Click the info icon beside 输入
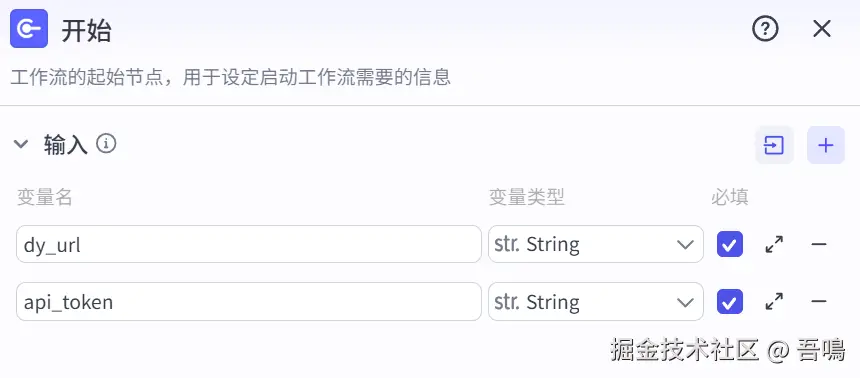 (x=106, y=144)
